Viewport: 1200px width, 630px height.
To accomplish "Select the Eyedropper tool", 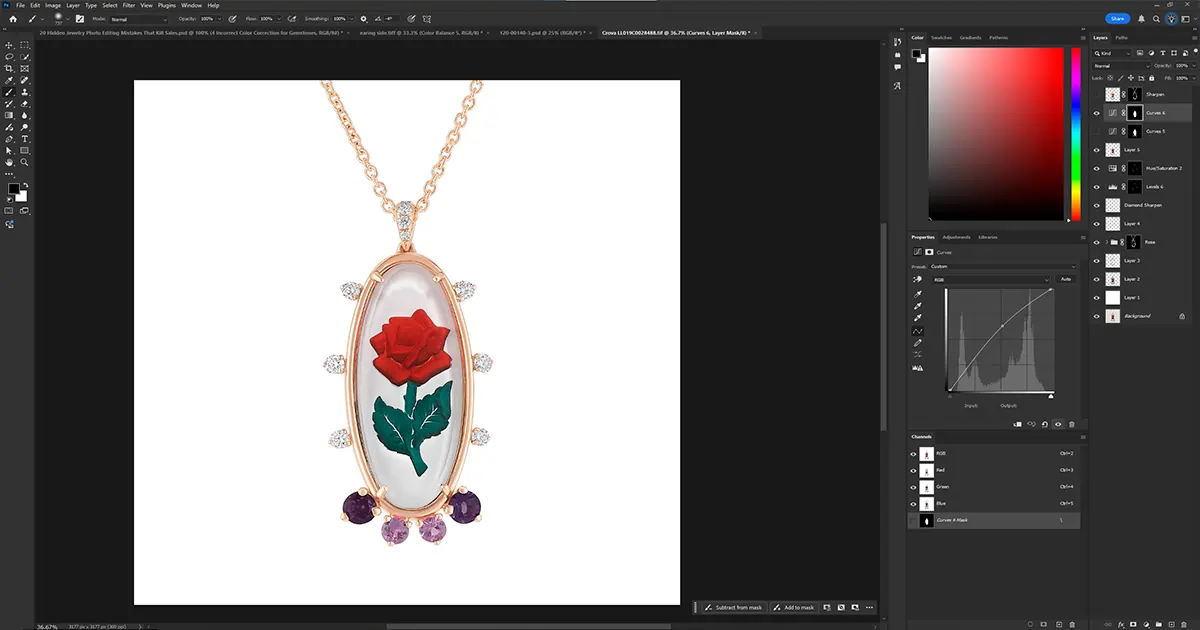I will coord(8,78).
